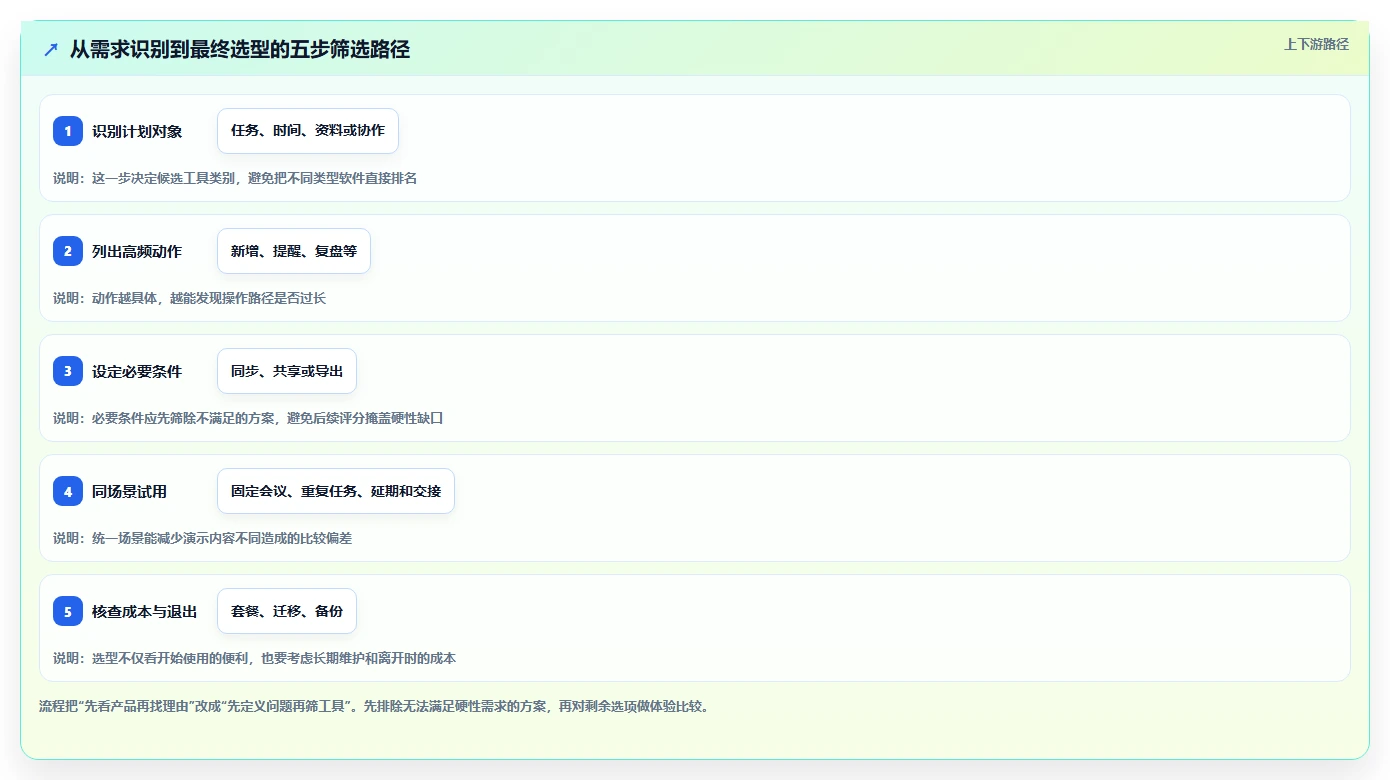Click step number 5 badge
The width and height of the screenshot is (1390, 780).
[x=68, y=611]
